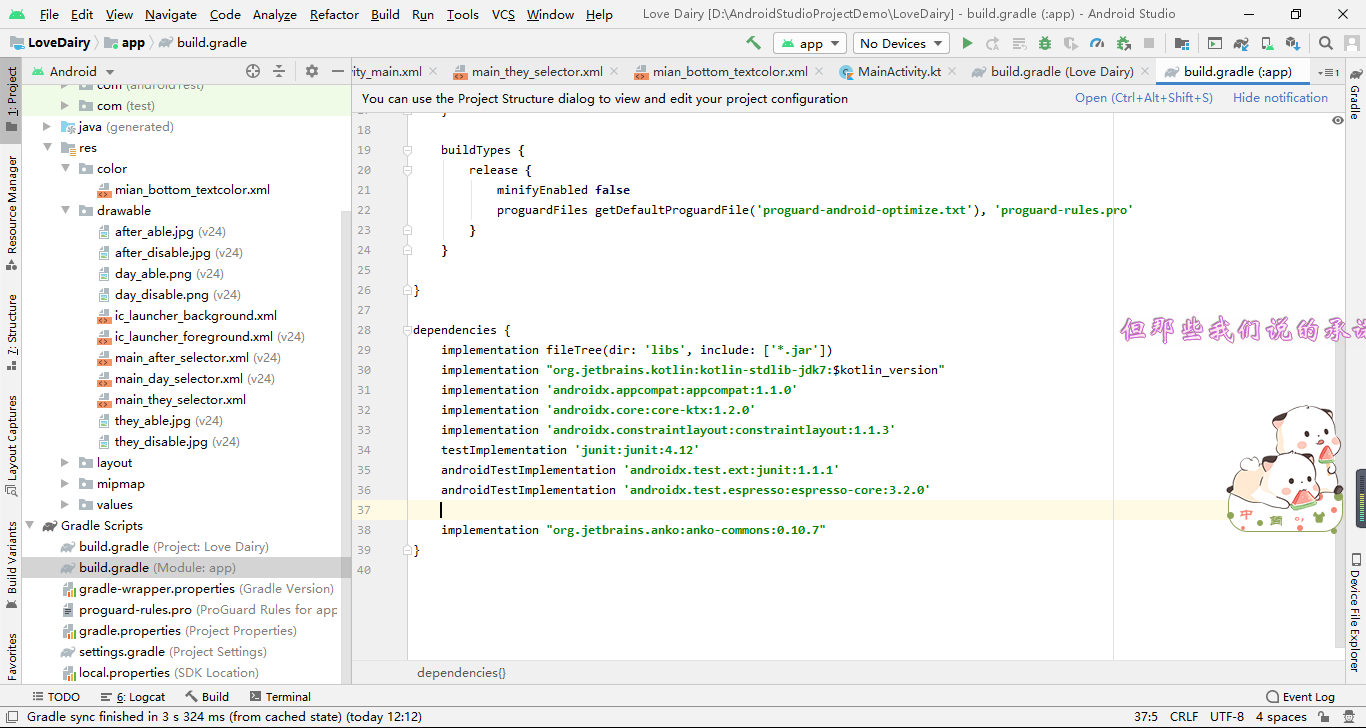Debug app with the green bug icon
Screen dimensions: 1366x728
[x=1045, y=43]
